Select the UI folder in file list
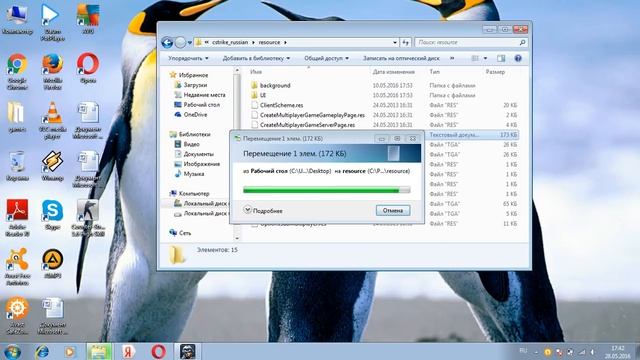The height and width of the screenshot is (360, 640). [x=258, y=95]
